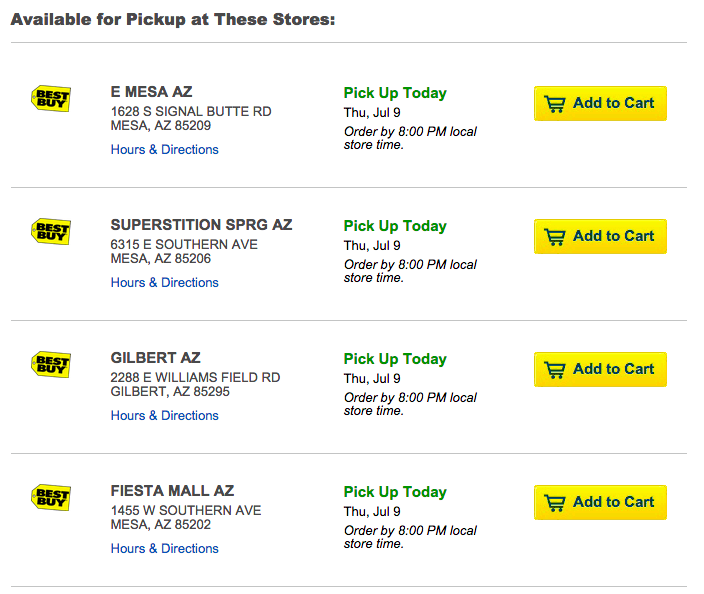Add to Cart for FIESTA MALL AZ store
The width and height of the screenshot is (704, 594).
point(600,502)
